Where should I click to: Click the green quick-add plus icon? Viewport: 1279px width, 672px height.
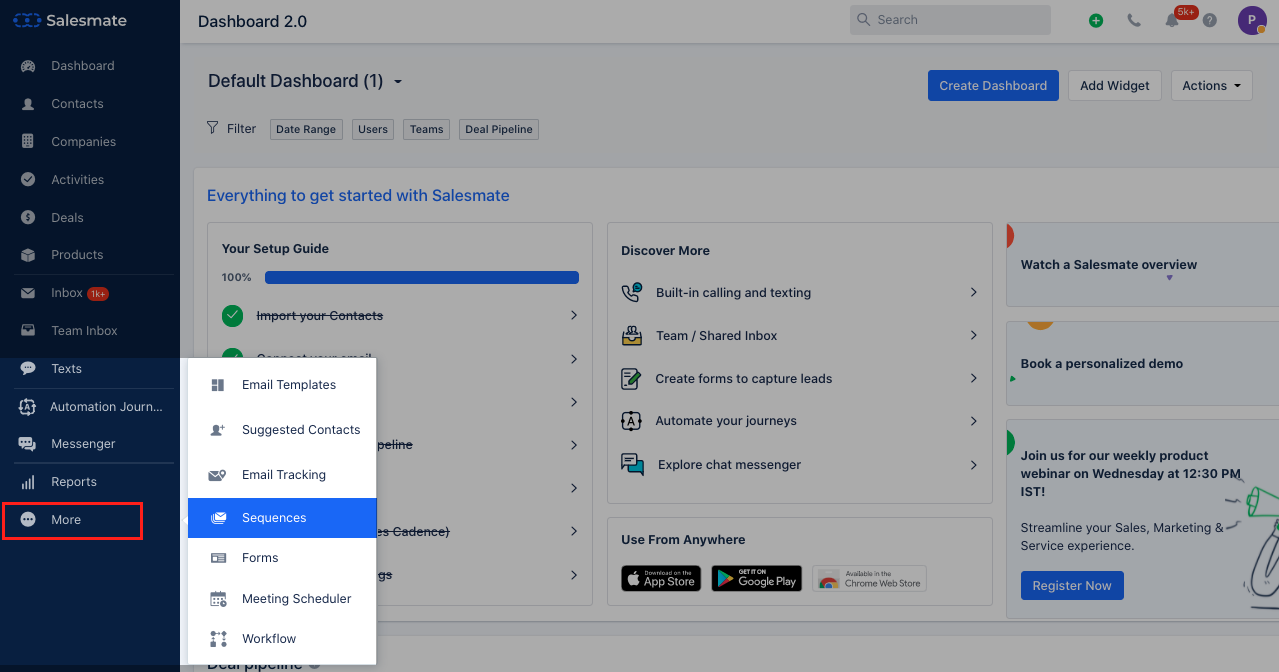pyautogui.click(x=1096, y=20)
